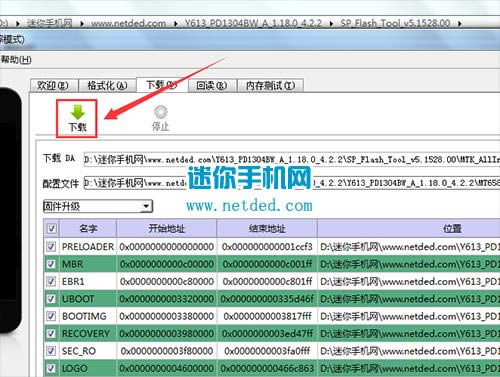Viewport: 500px width, 377px height.
Task: Toggle the UBOOT partition checkbox
Action: pos(51,298)
